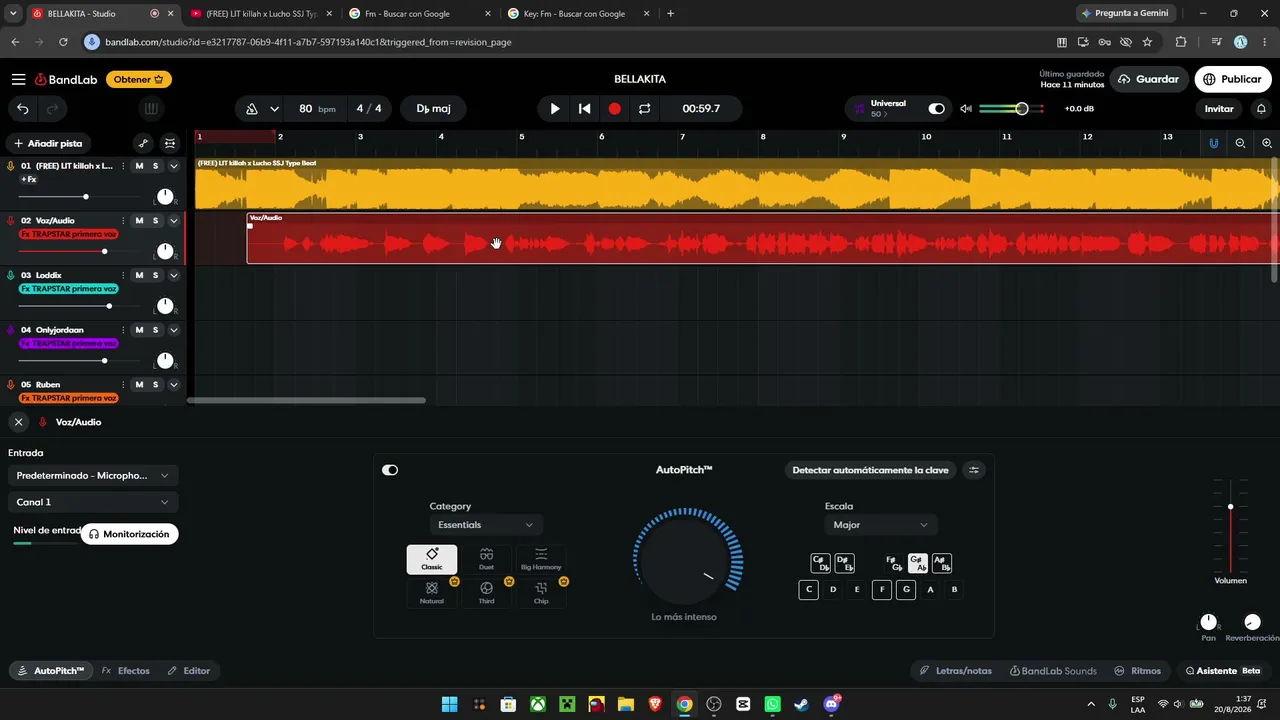
Task: Click the master volume slider handle
Action: pos(1022,109)
